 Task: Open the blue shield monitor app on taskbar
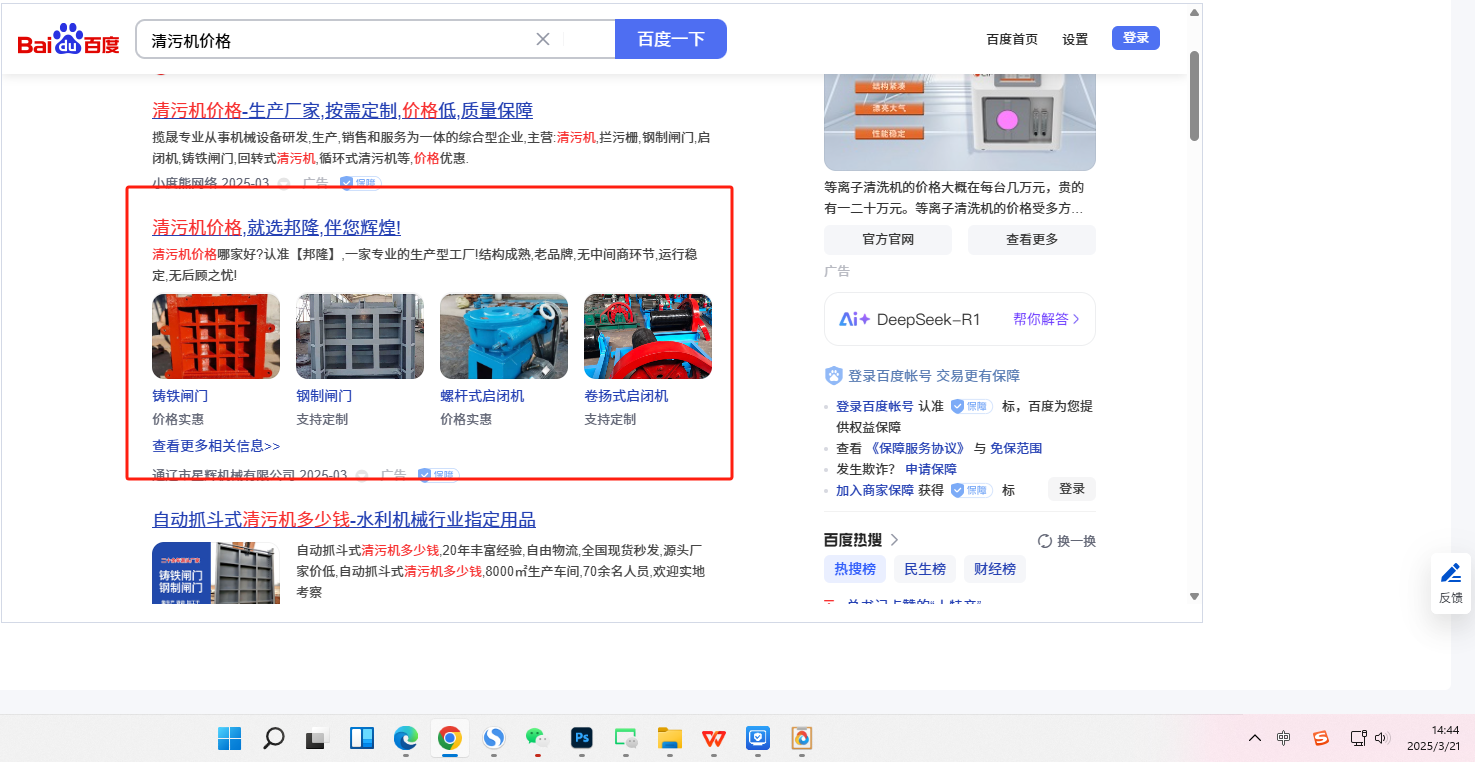[x=757, y=738]
